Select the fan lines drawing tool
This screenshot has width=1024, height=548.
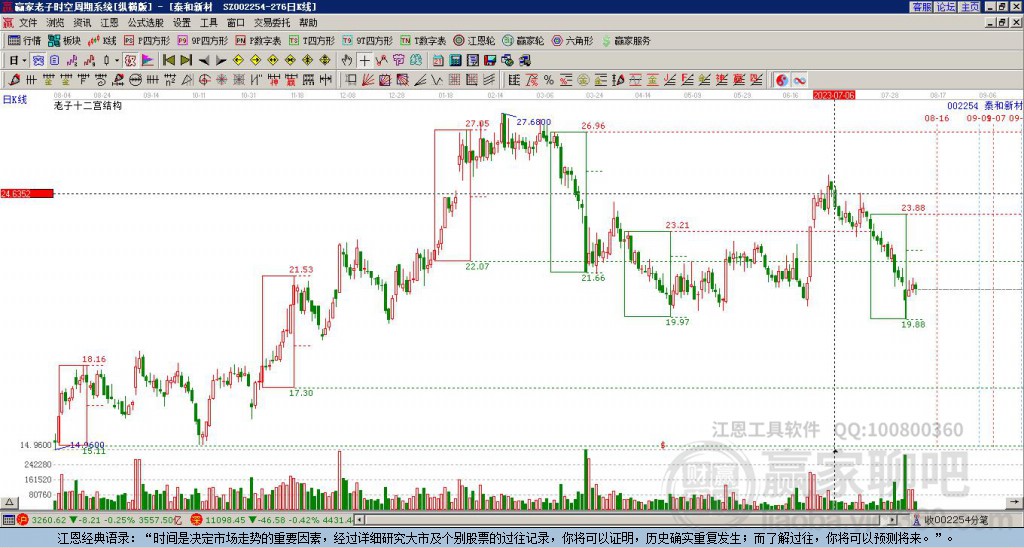click(x=368, y=80)
